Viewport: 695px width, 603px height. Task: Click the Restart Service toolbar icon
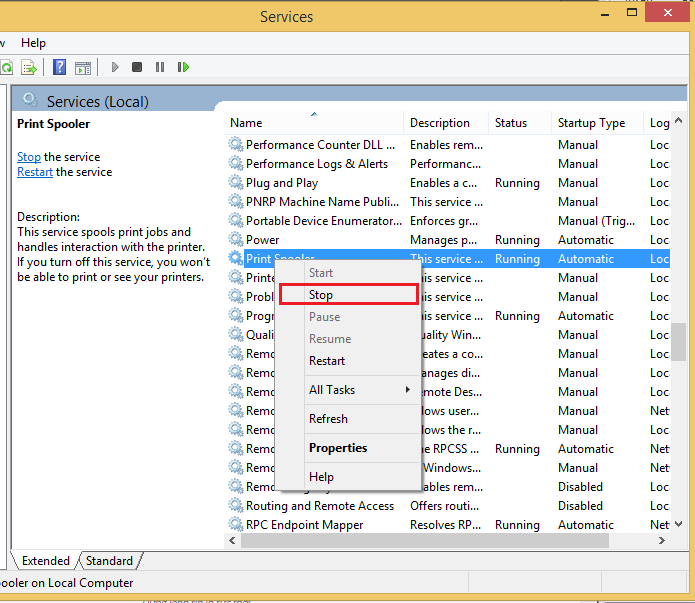(183, 67)
